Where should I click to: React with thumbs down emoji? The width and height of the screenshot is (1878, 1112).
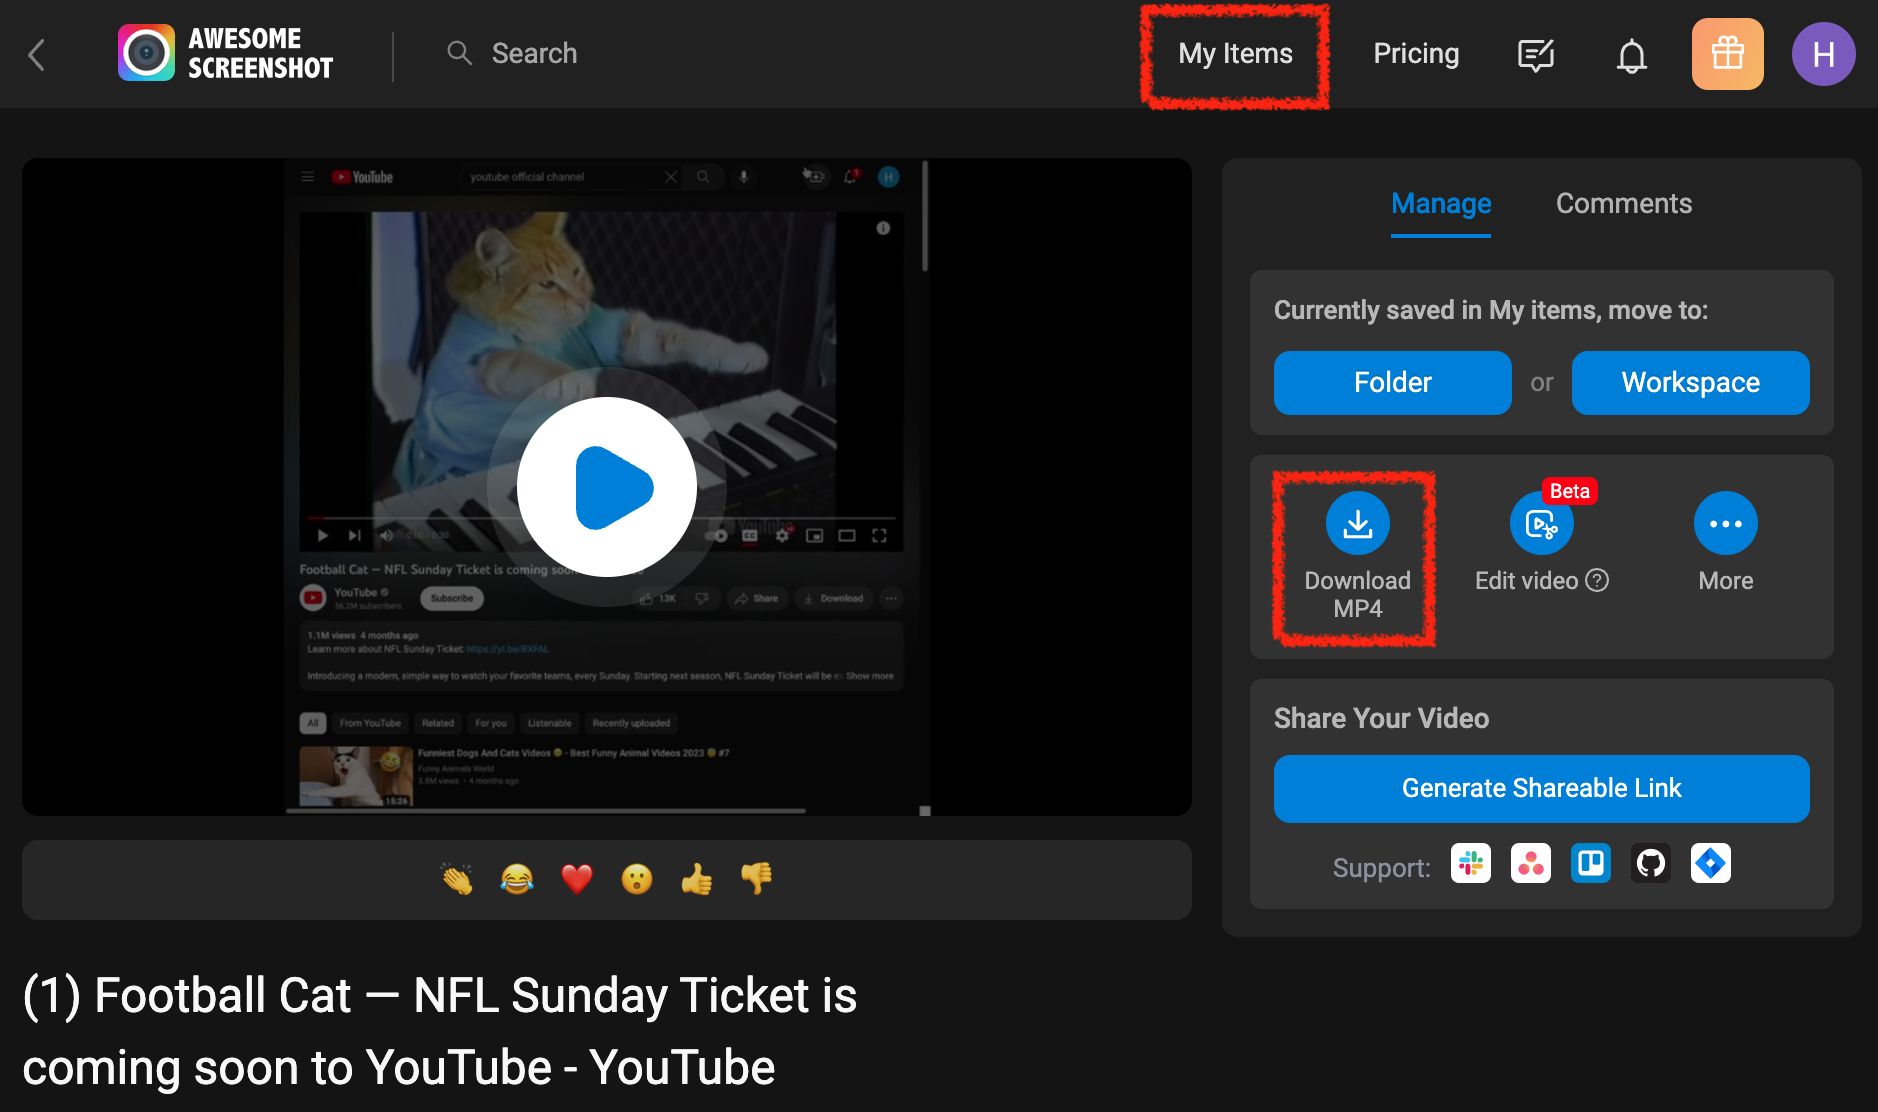click(x=757, y=879)
